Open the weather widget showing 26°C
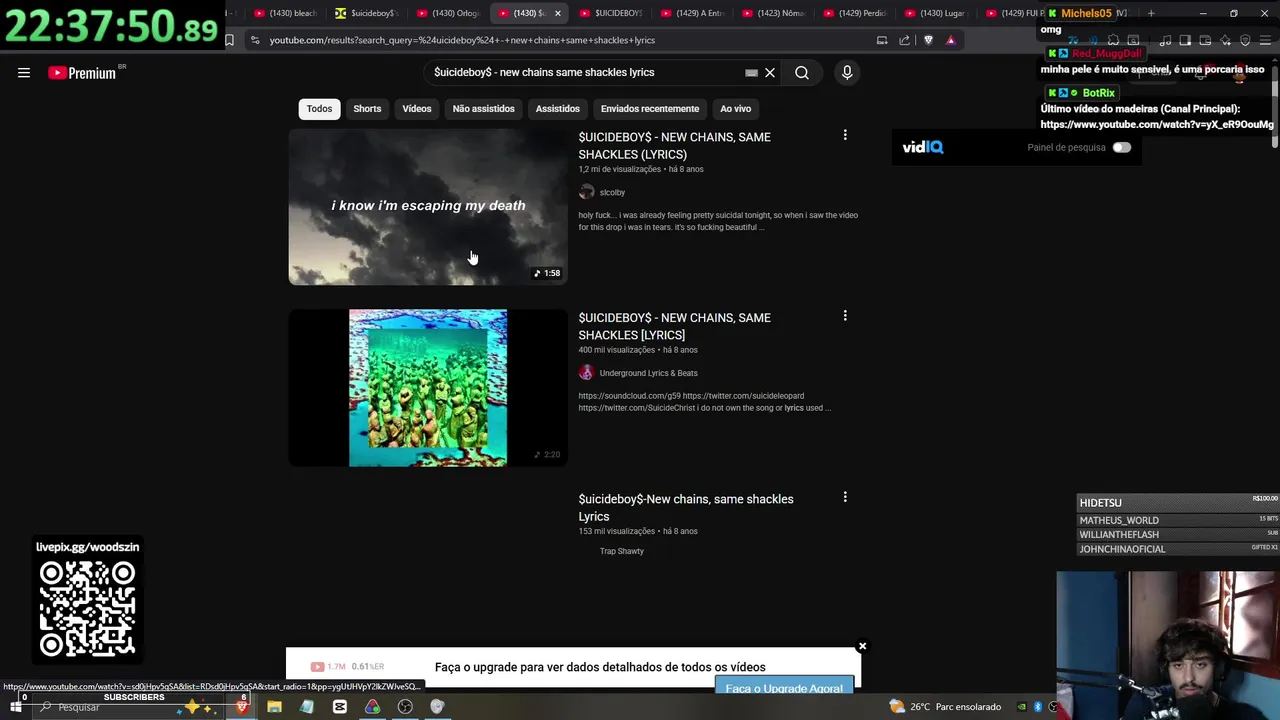The width and height of the screenshot is (1280, 720). 944,707
